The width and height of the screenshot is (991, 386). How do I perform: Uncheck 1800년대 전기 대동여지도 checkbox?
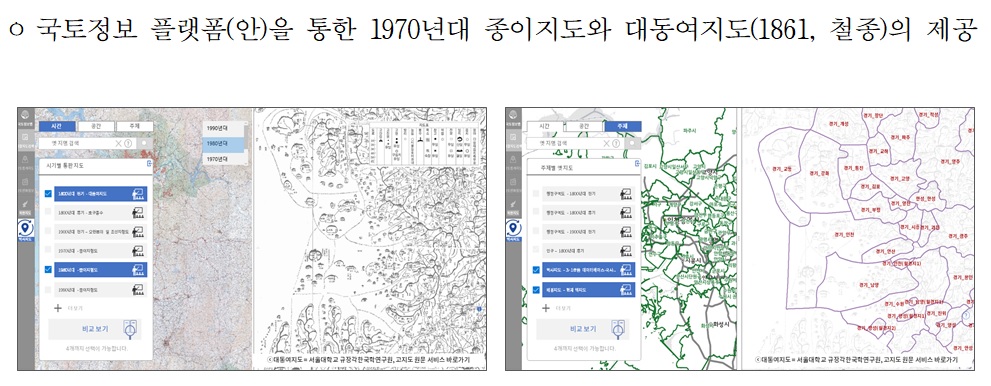click(x=49, y=194)
